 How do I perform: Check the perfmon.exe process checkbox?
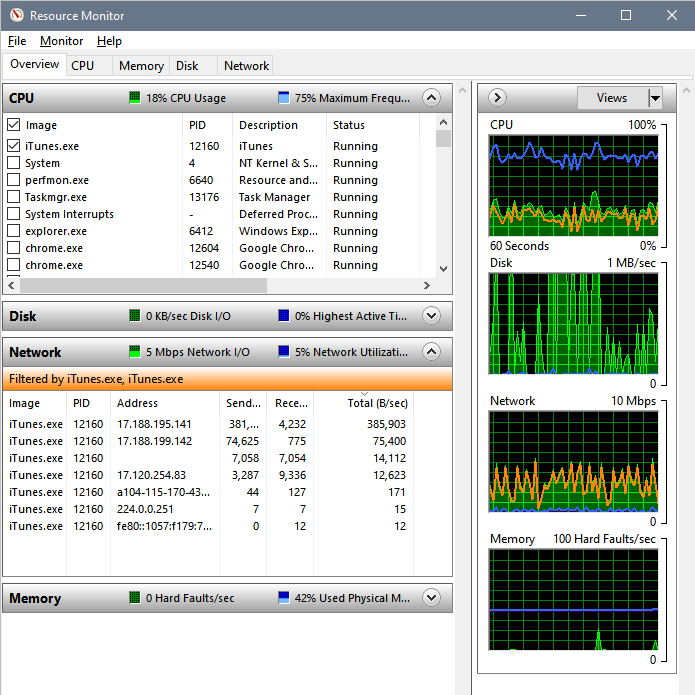tap(14, 180)
